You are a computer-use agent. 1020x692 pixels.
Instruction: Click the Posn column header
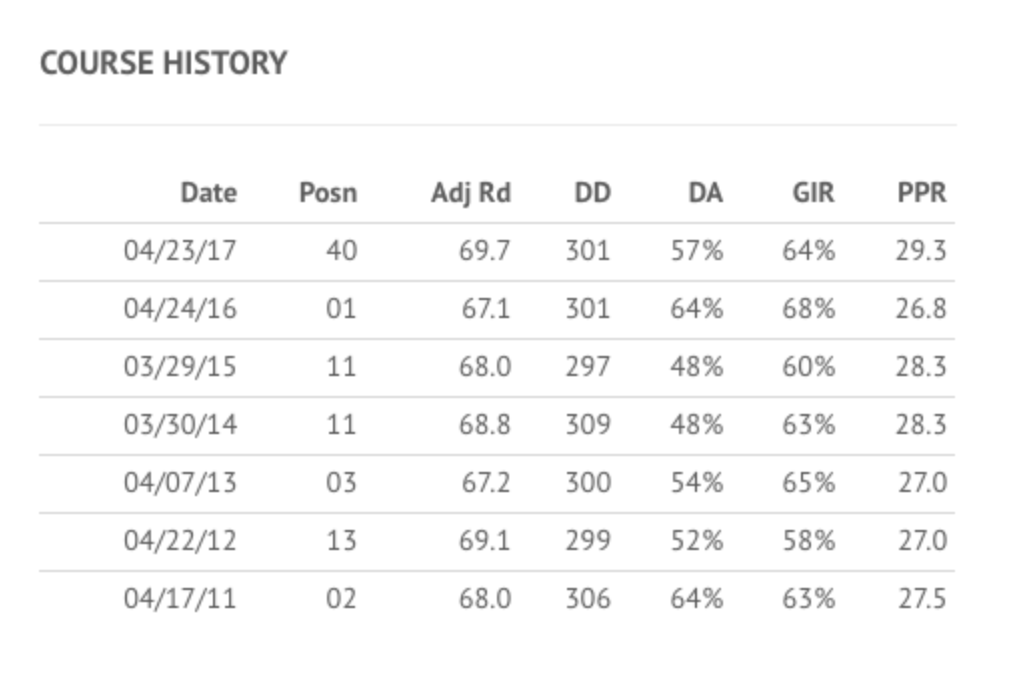(x=328, y=193)
